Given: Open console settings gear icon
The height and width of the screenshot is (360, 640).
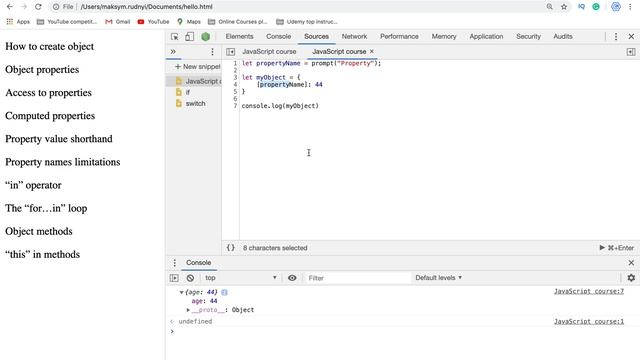Looking at the screenshot, I should click(631, 278).
